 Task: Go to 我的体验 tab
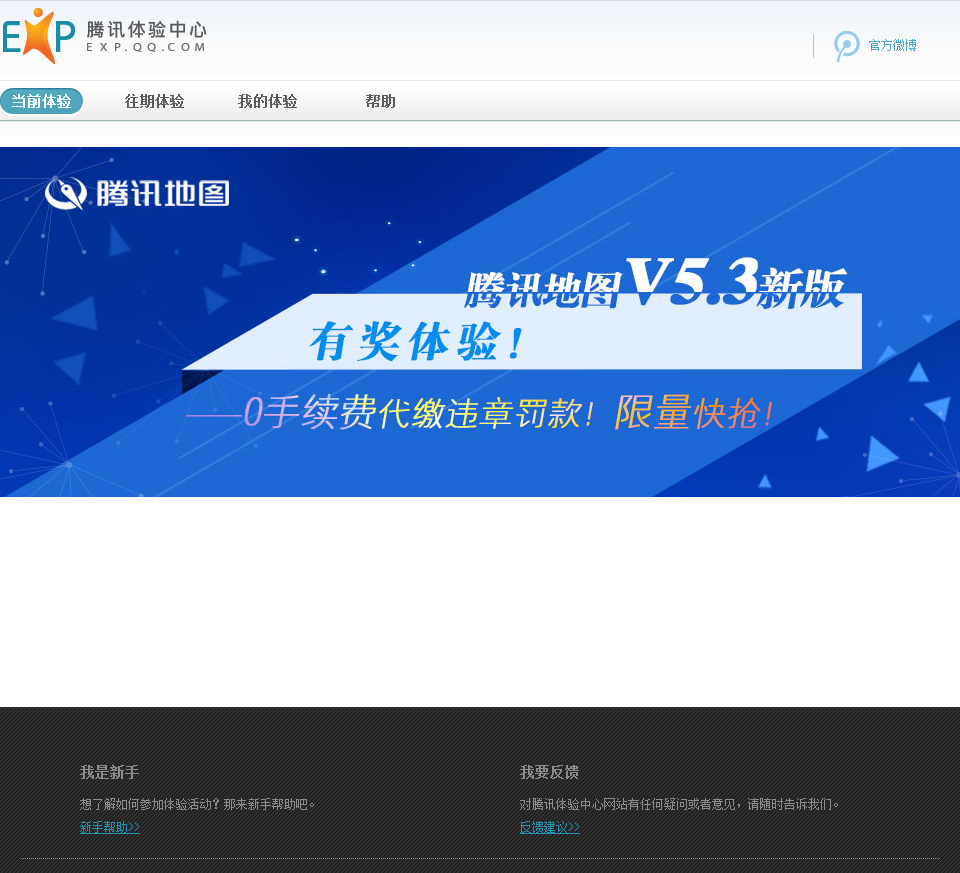268,101
